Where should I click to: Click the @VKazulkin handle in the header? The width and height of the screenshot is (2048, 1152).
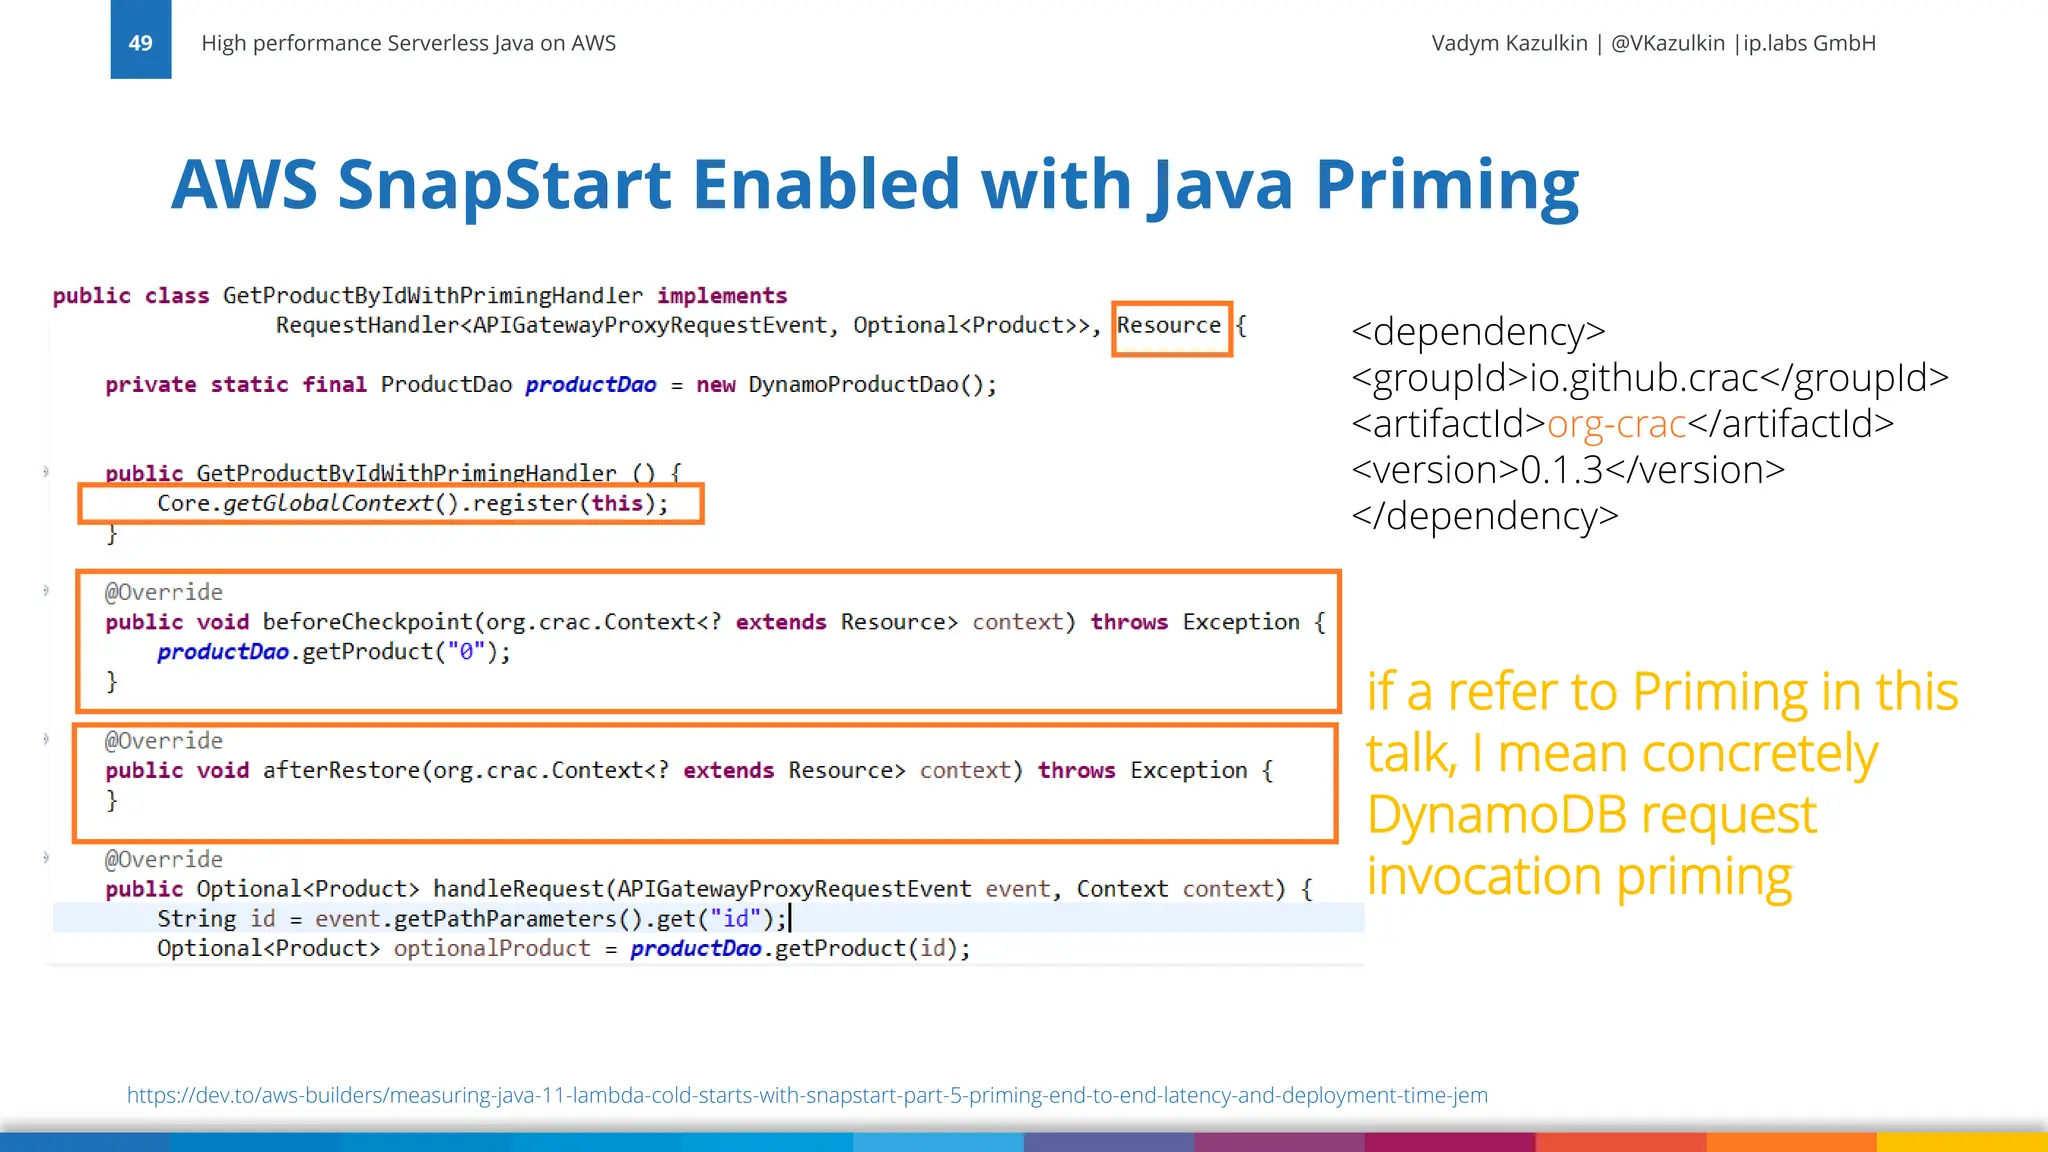click(1667, 43)
